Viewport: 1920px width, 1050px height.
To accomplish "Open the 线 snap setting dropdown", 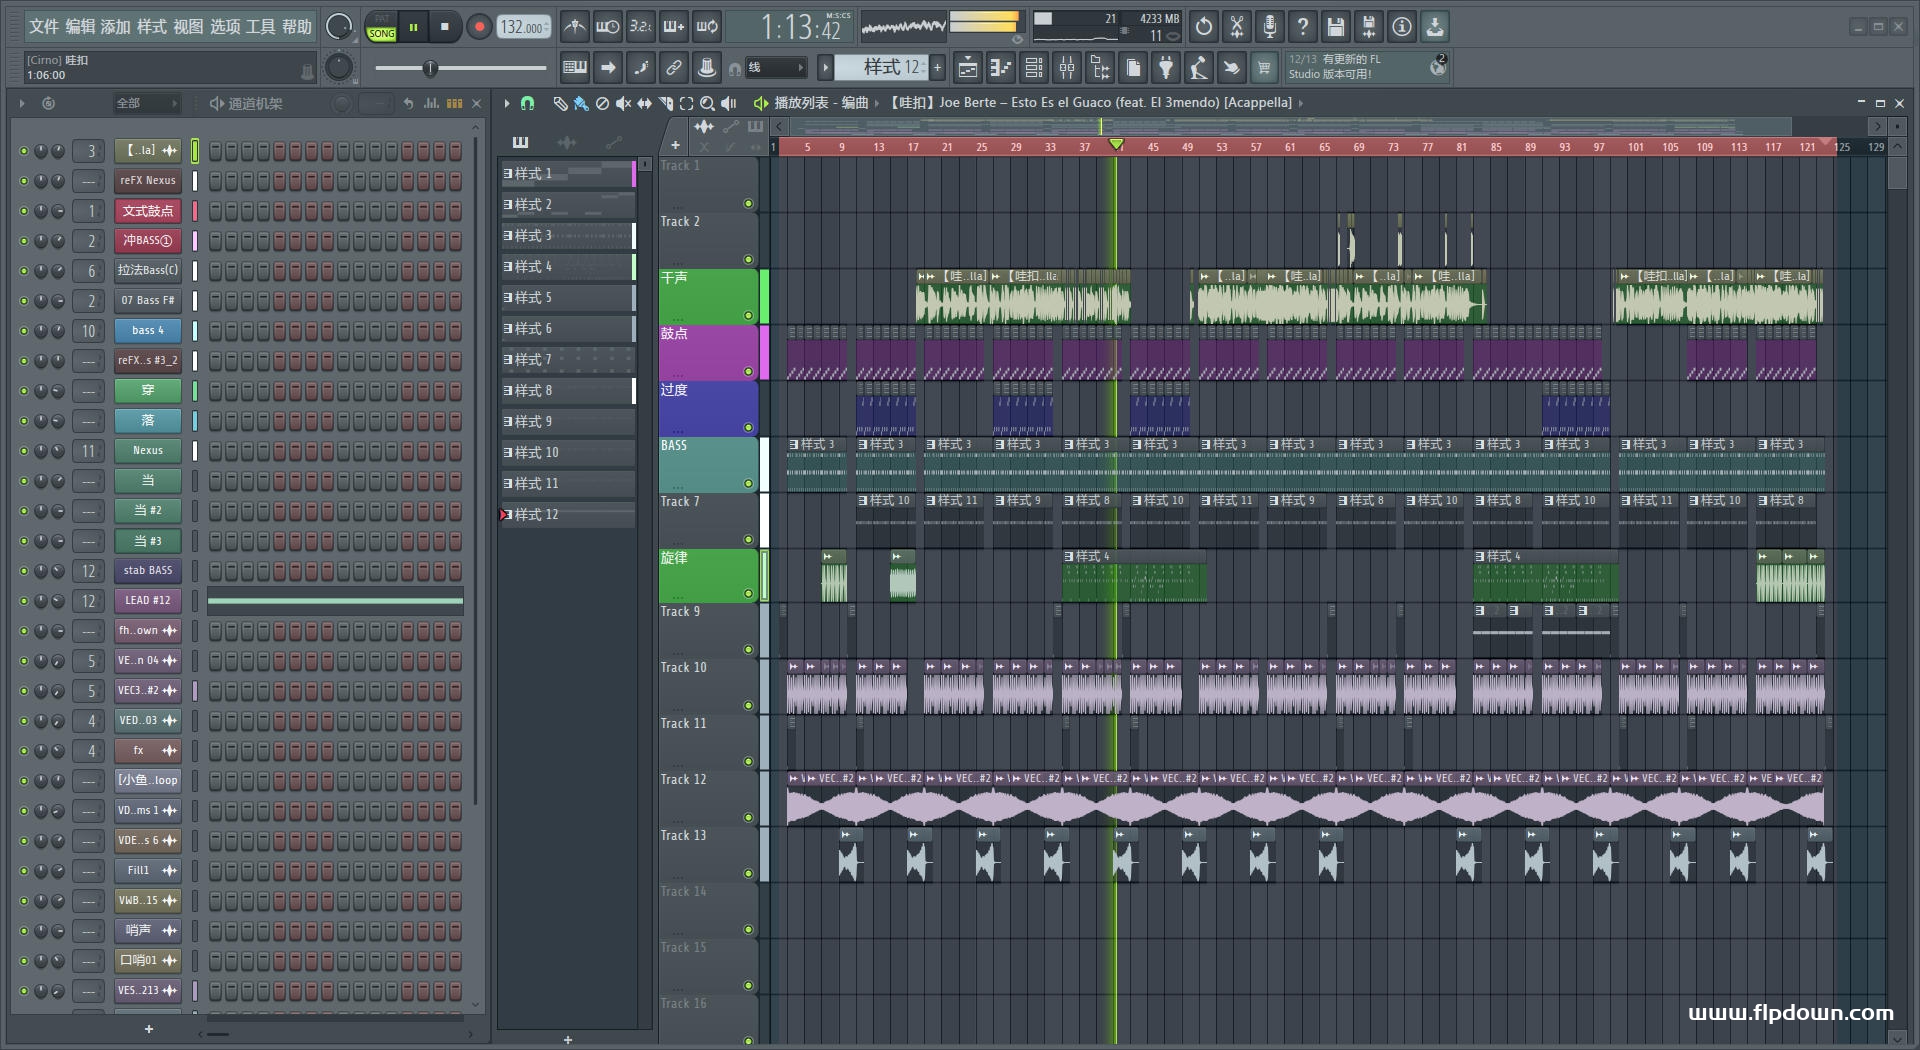I will pos(776,68).
